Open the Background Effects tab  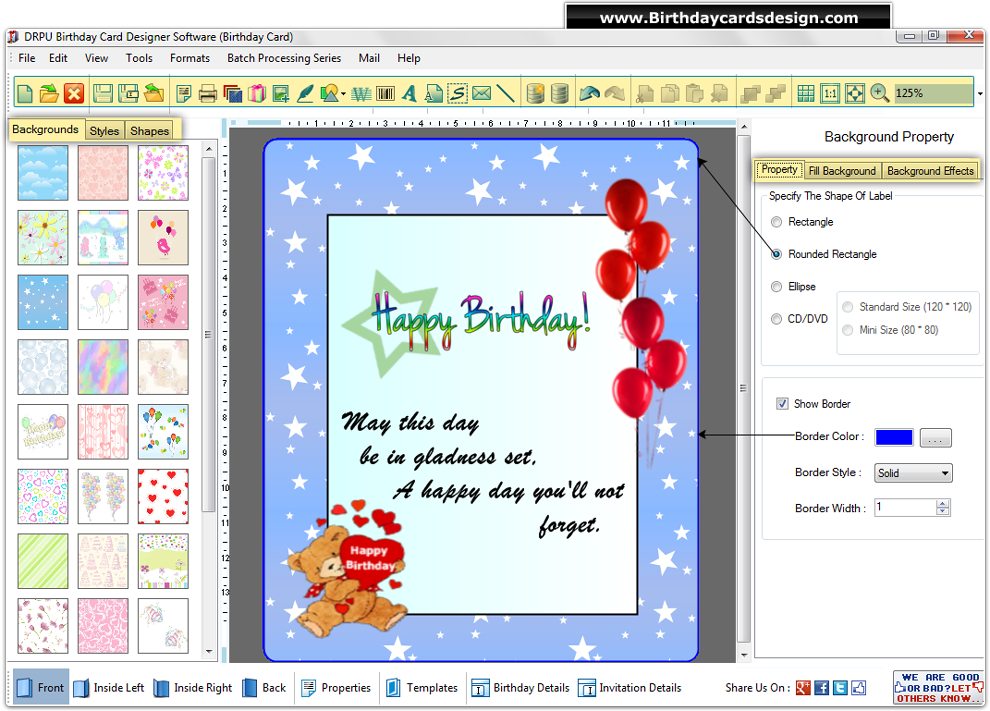[x=930, y=170]
